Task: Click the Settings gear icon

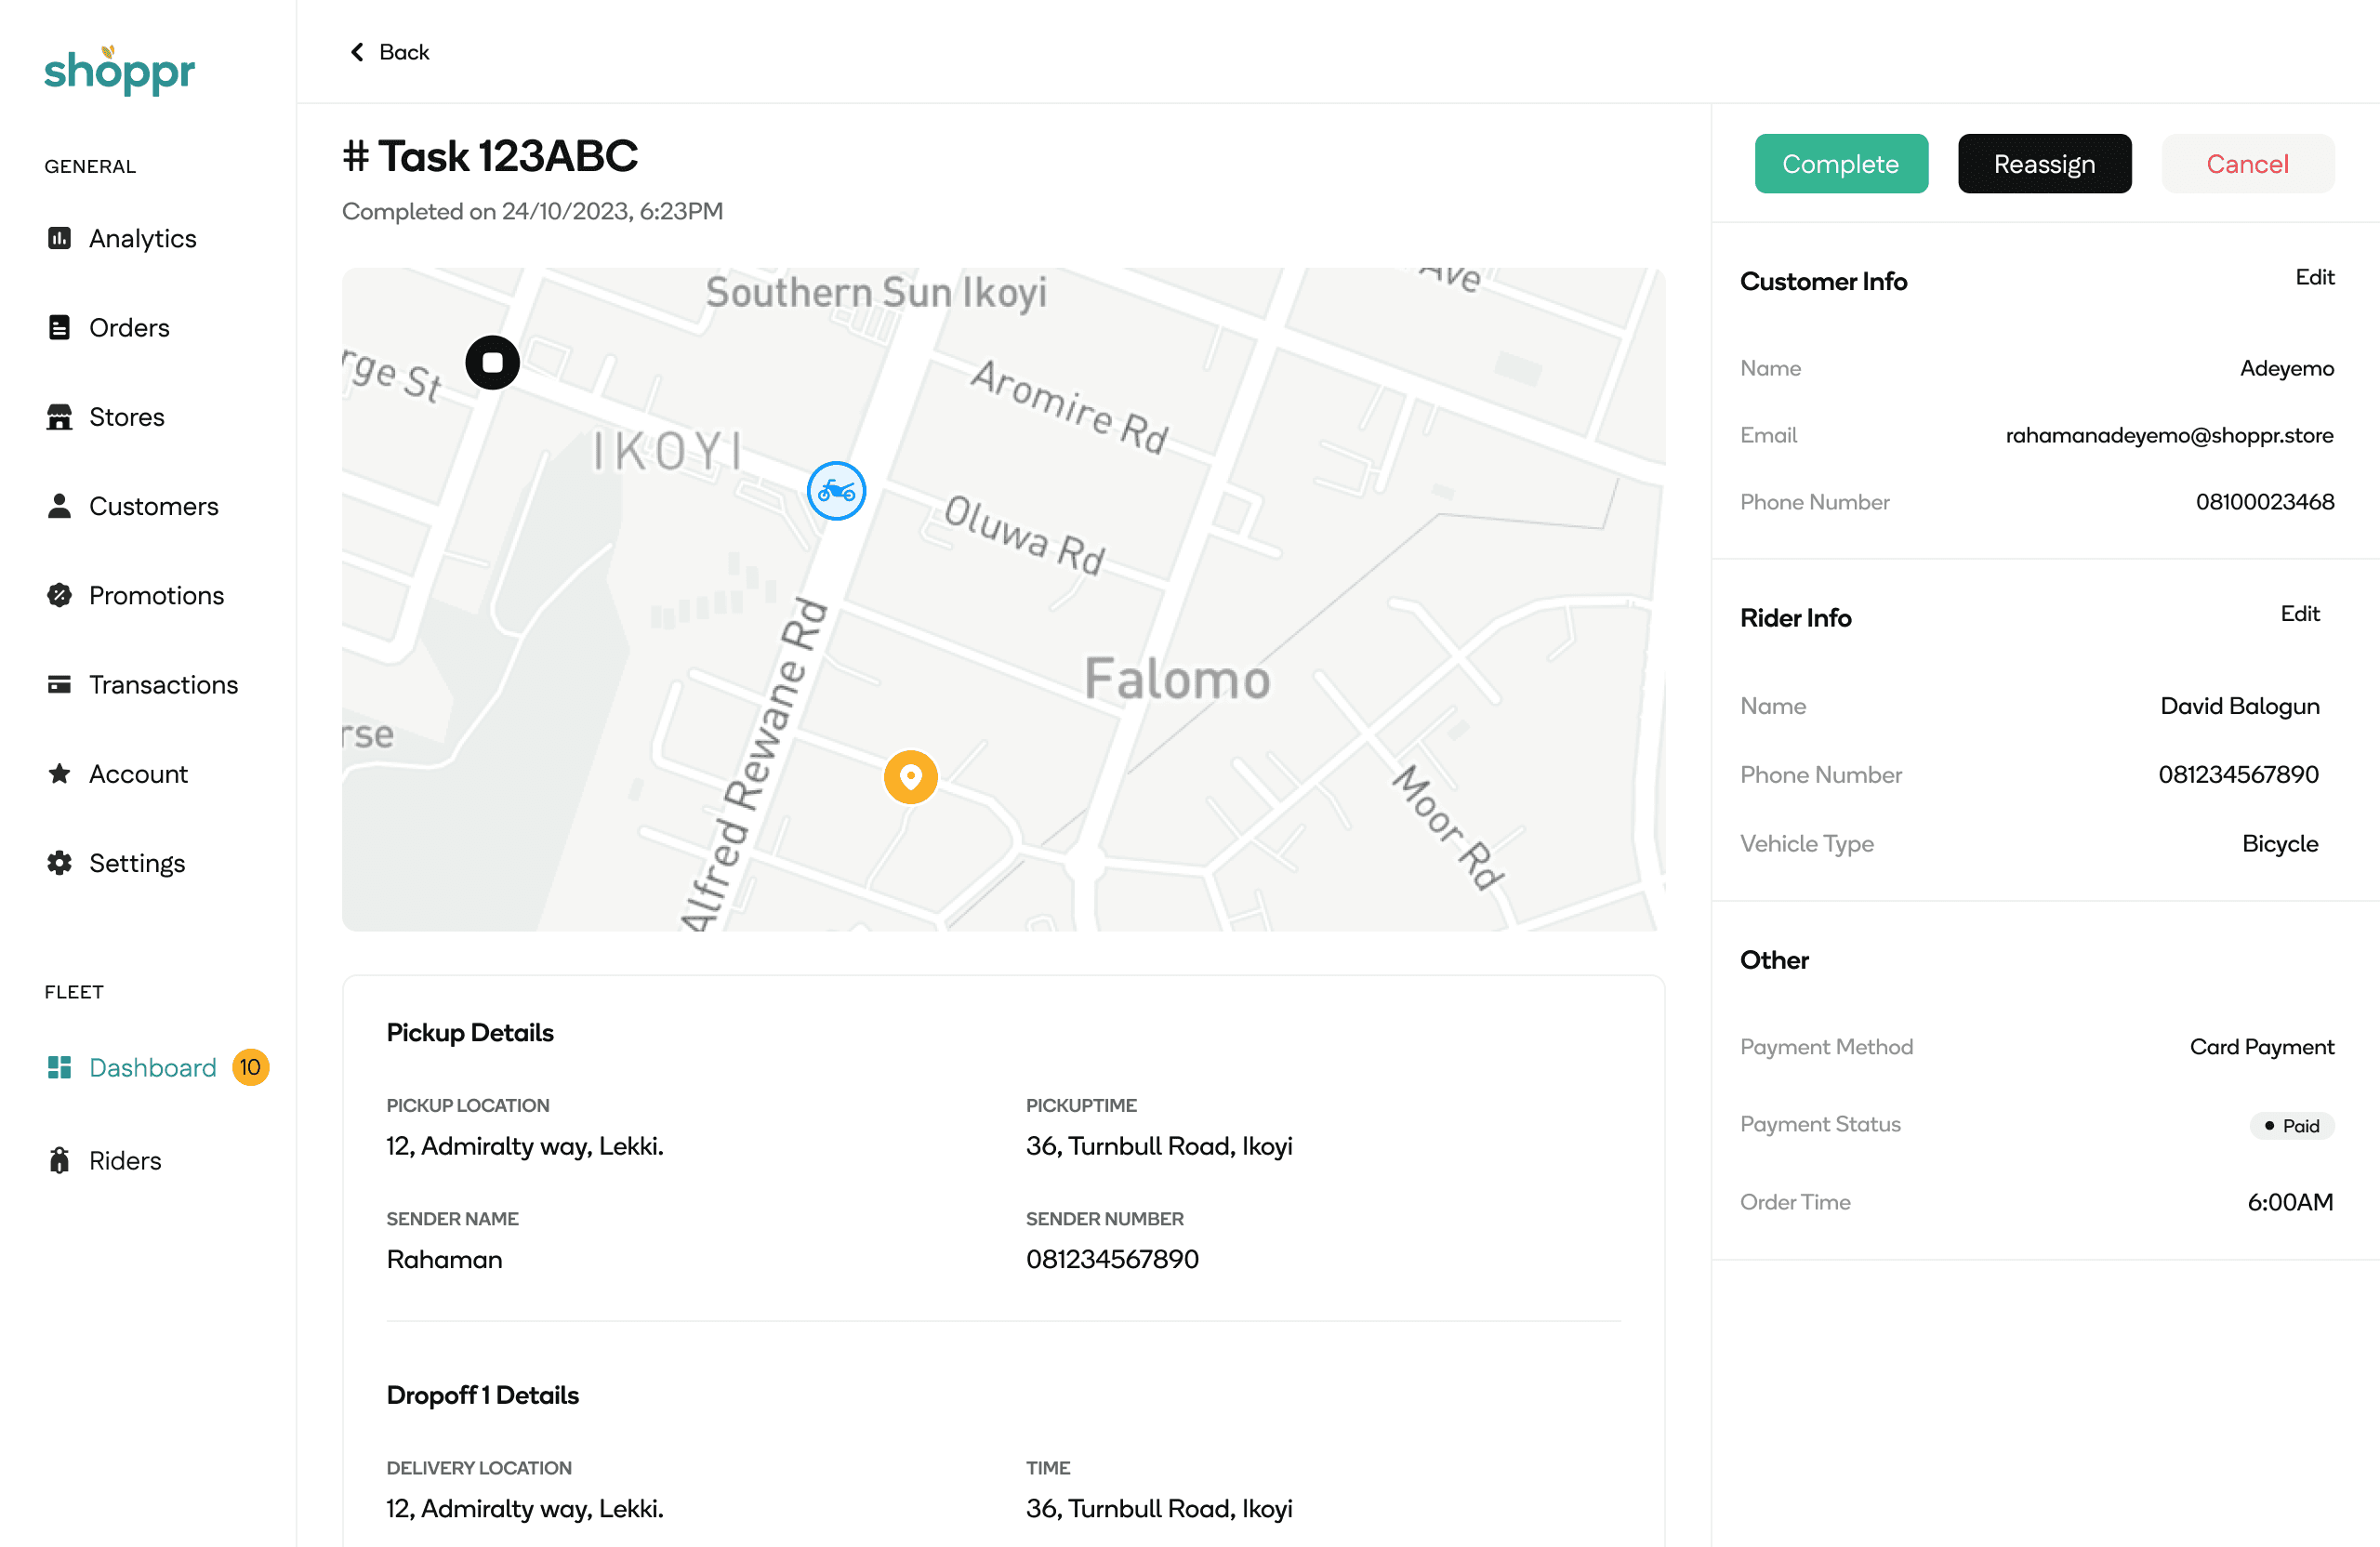Action: (x=59, y=862)
